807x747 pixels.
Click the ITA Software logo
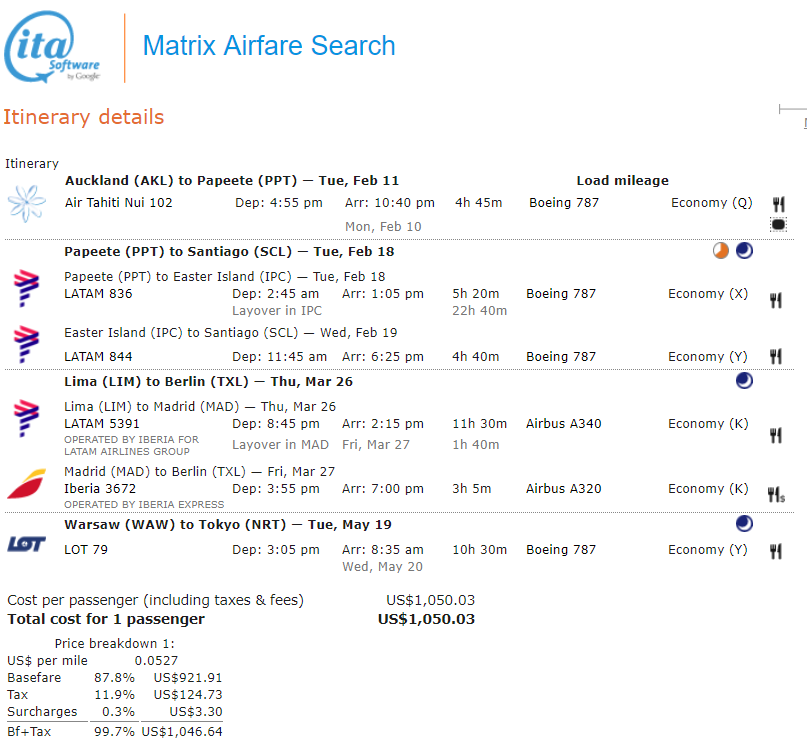click(52, 47)
